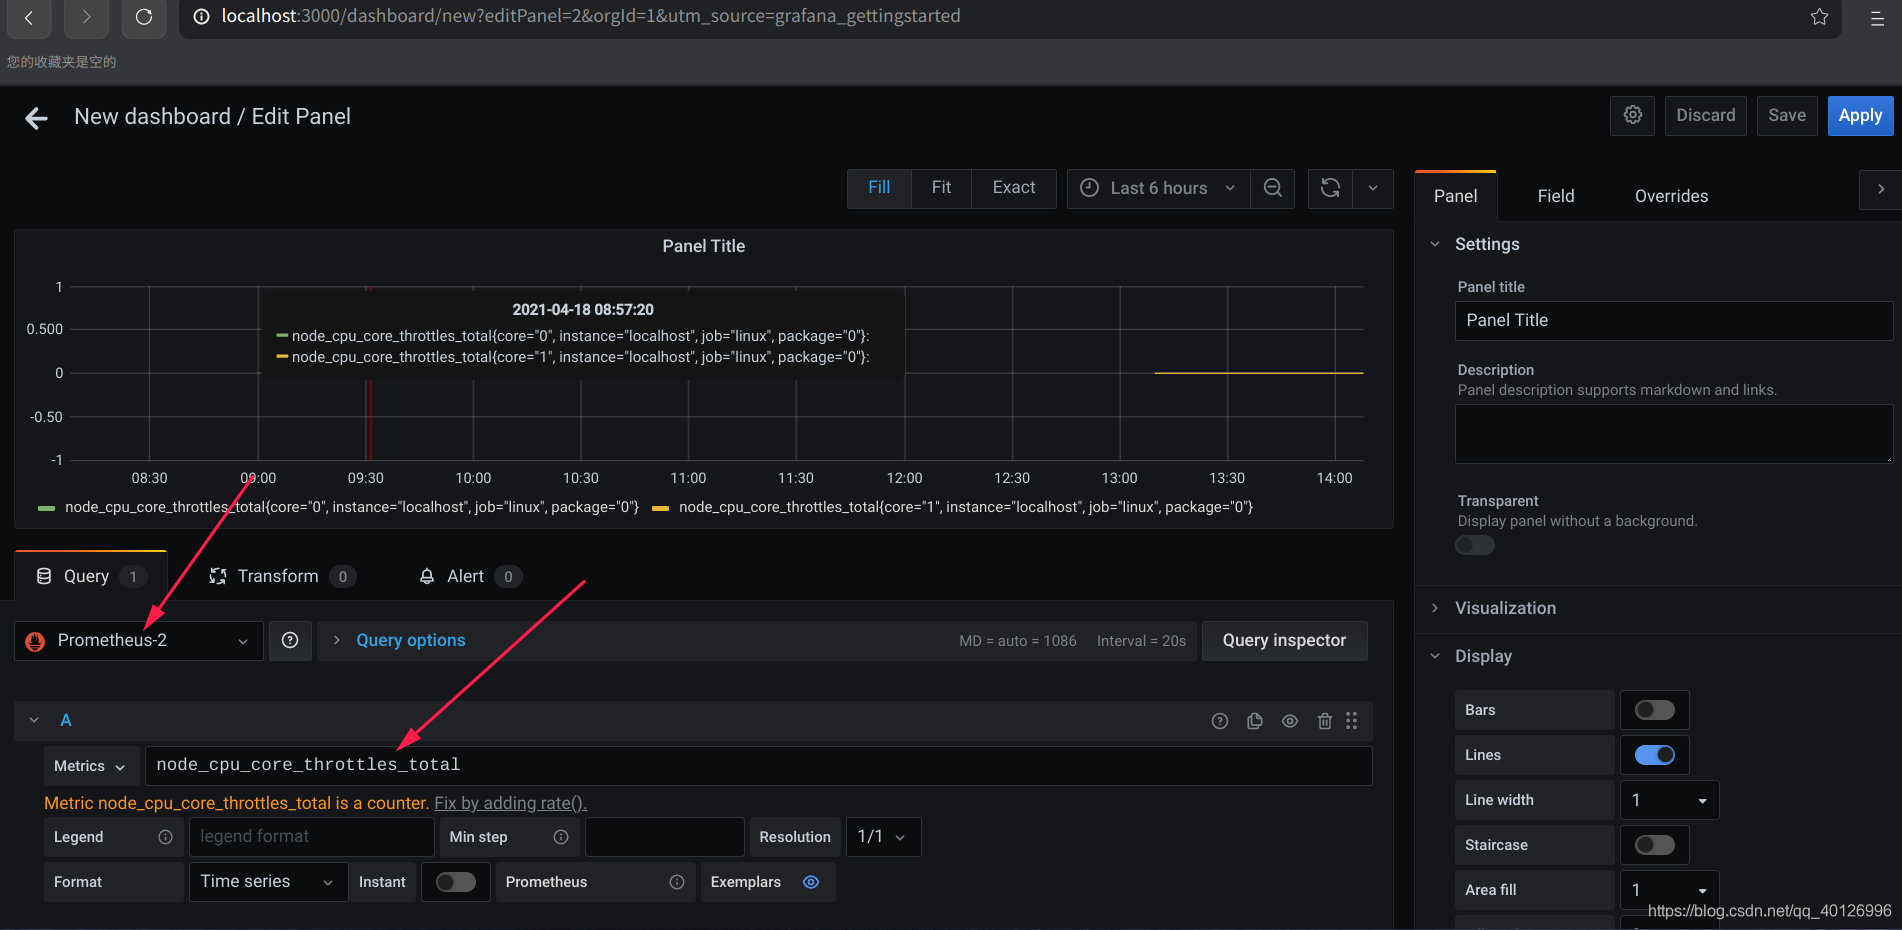Image resolution: width=1902 pixels, height=930 pixels.
Task: Enable the Staircase switch
Action: (1654, 845)
